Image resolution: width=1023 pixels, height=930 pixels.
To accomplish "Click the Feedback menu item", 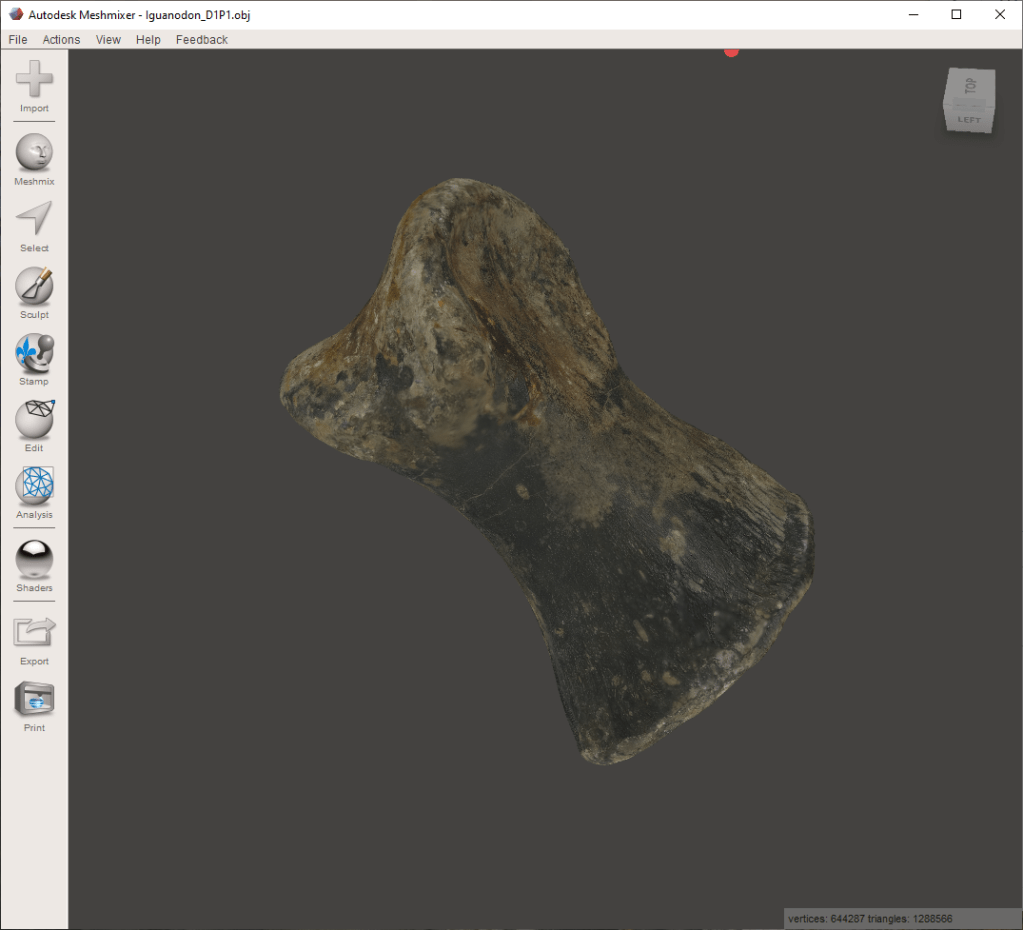I will click(x=201, y=40).
